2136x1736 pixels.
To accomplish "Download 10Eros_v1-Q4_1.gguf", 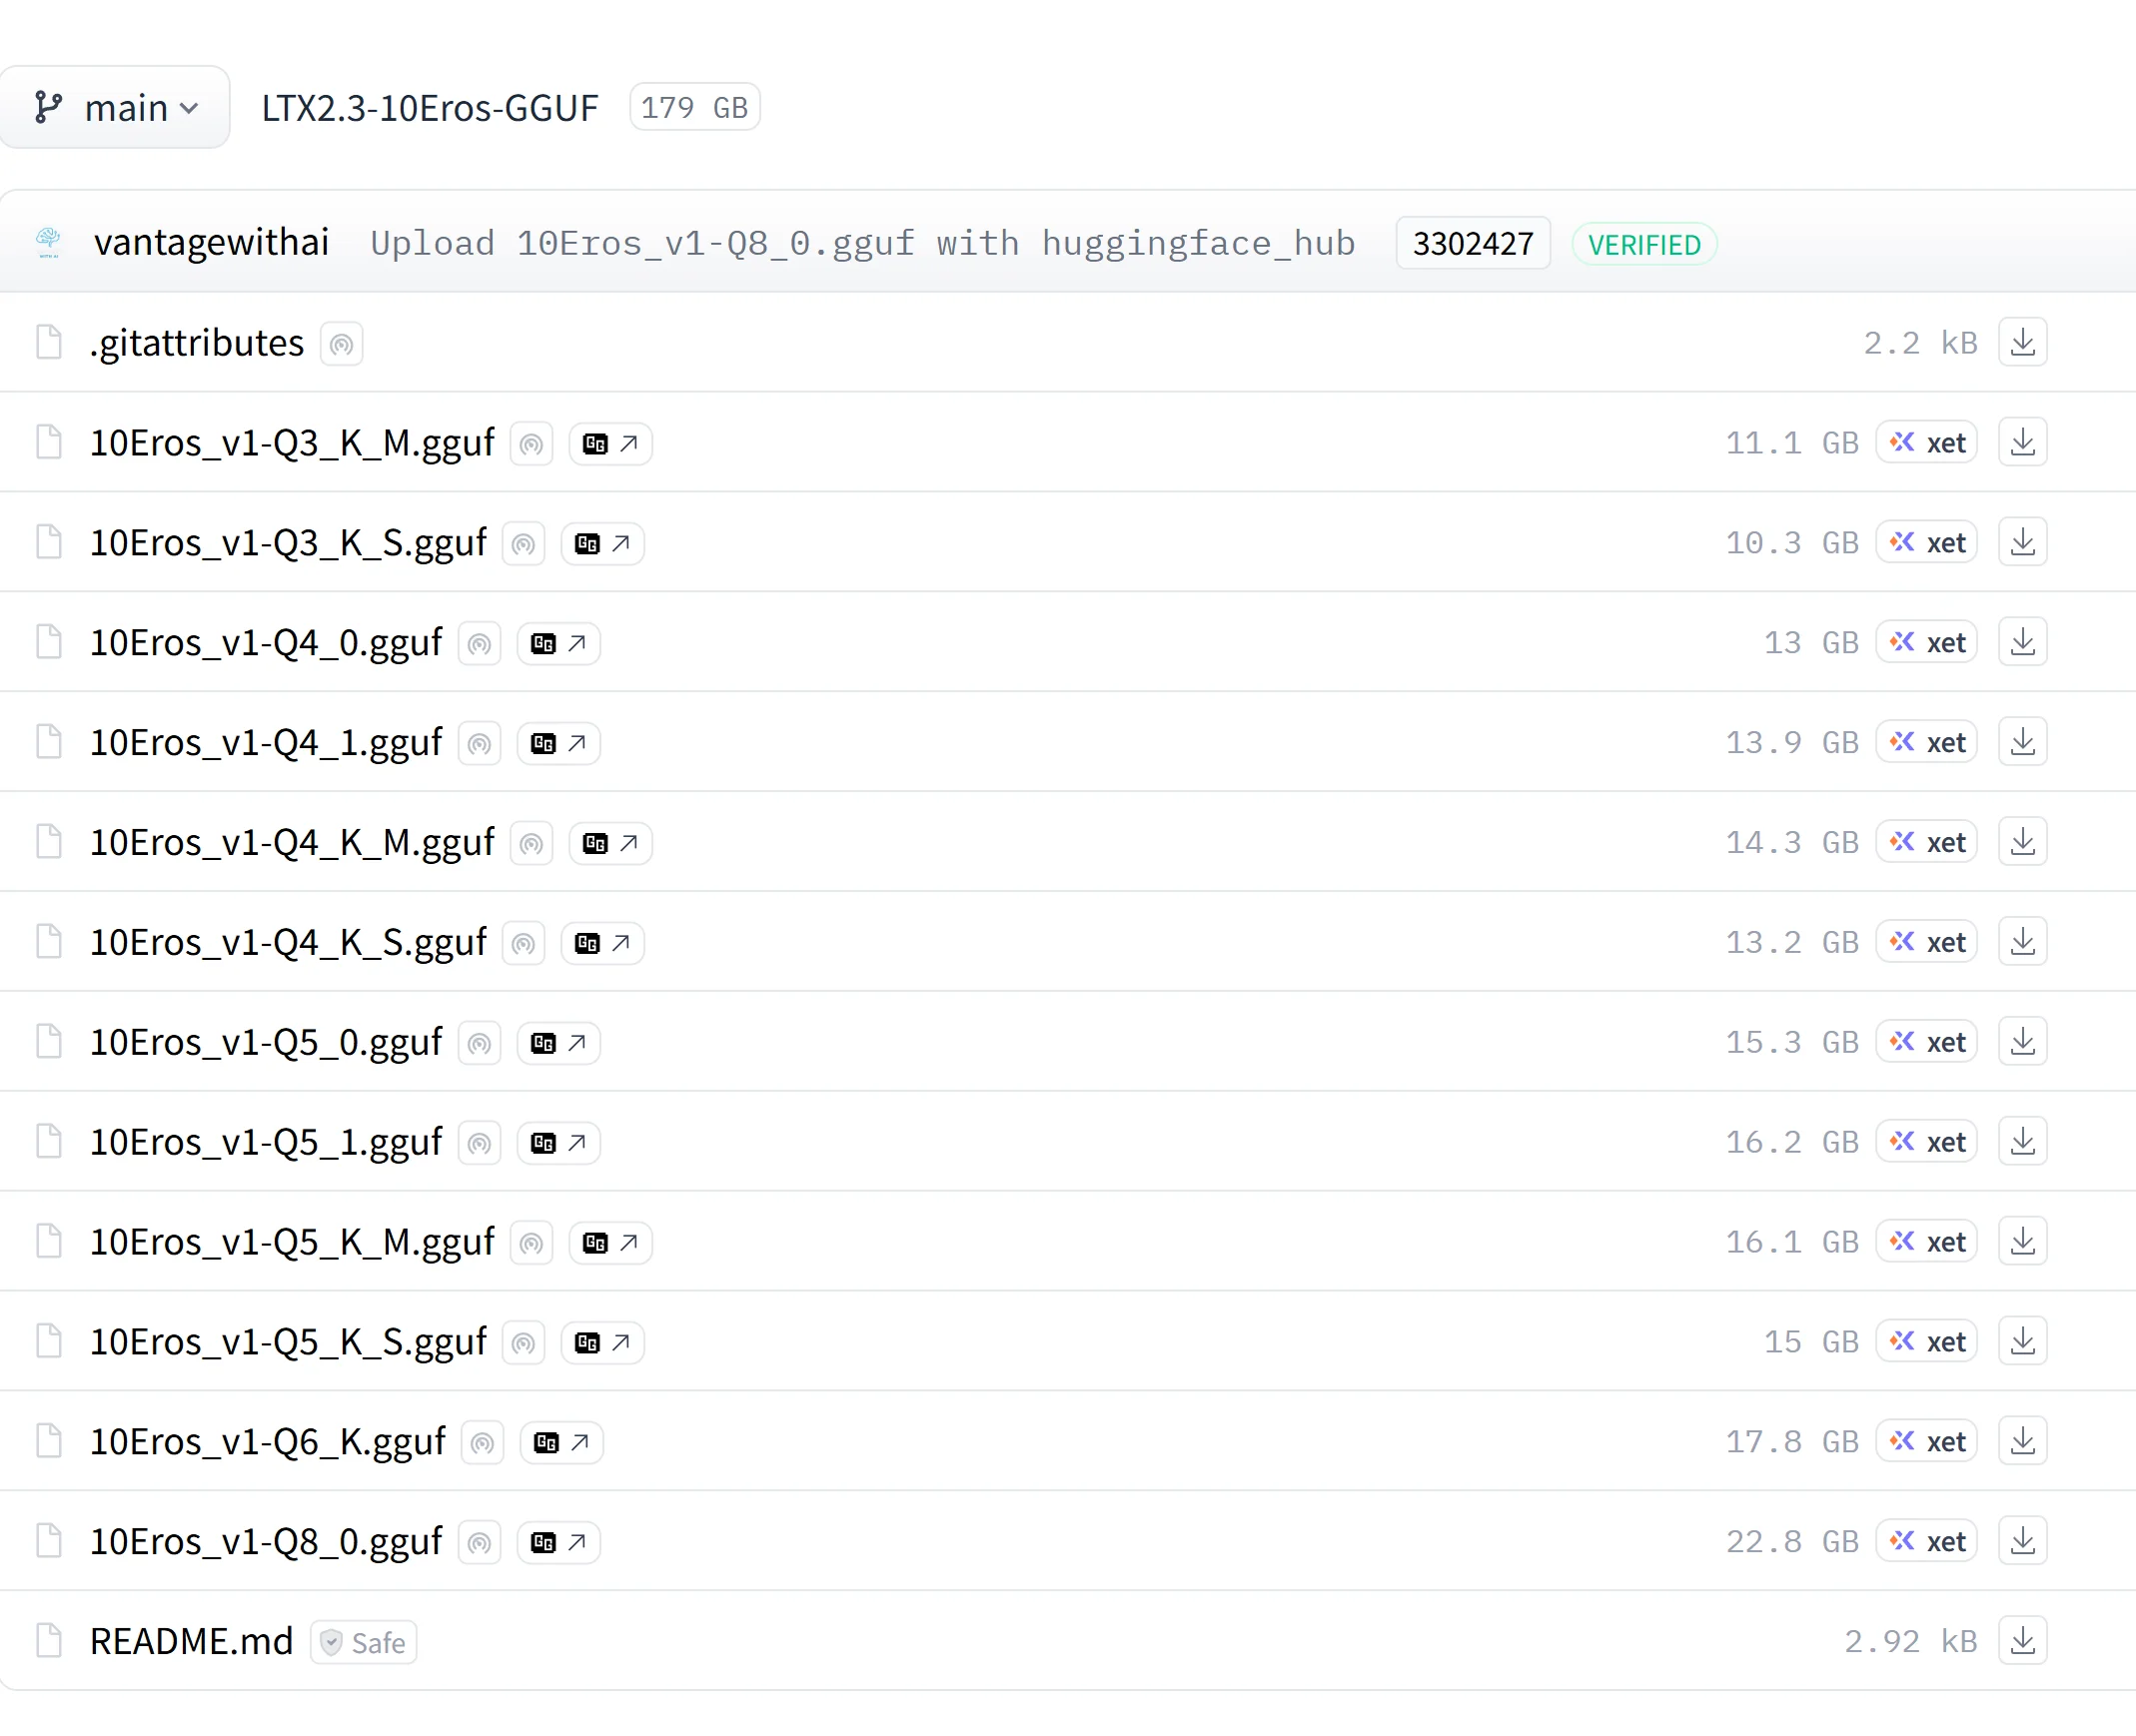I will coord(2023,742).
